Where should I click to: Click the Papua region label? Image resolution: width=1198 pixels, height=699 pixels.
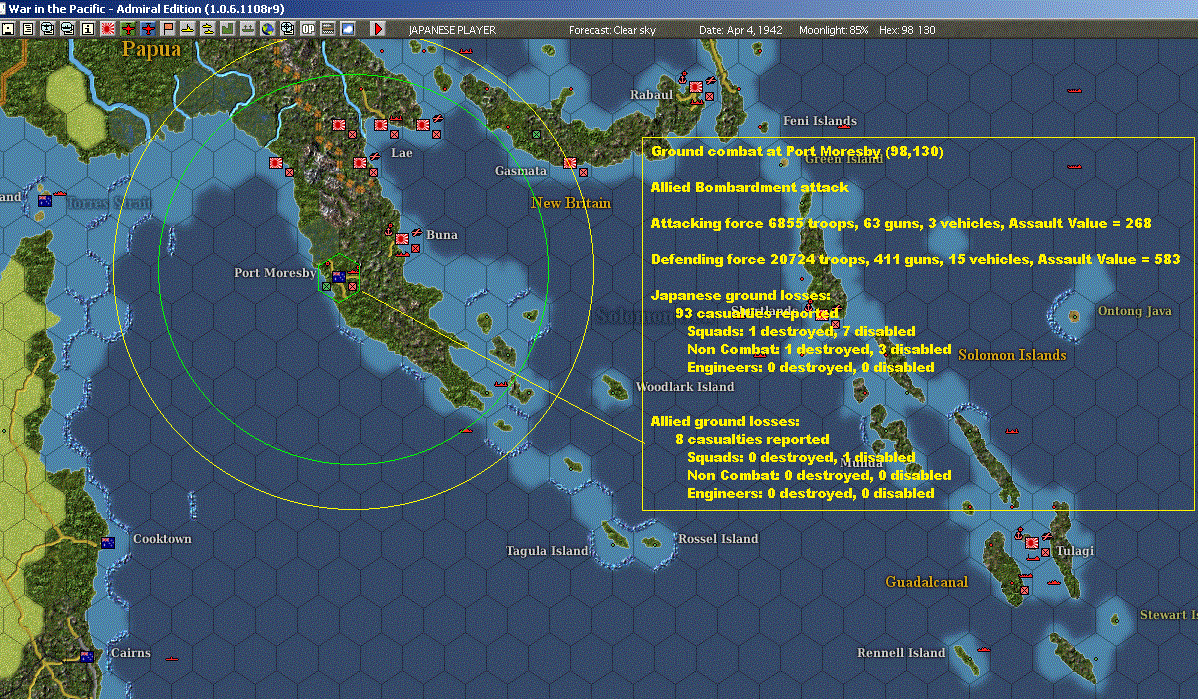click(x=151, y=49)
